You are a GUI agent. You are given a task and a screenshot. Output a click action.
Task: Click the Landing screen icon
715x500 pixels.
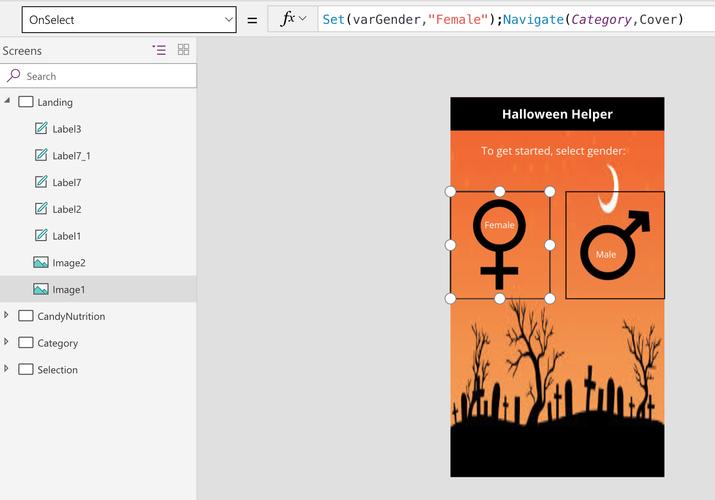point(26,102)
